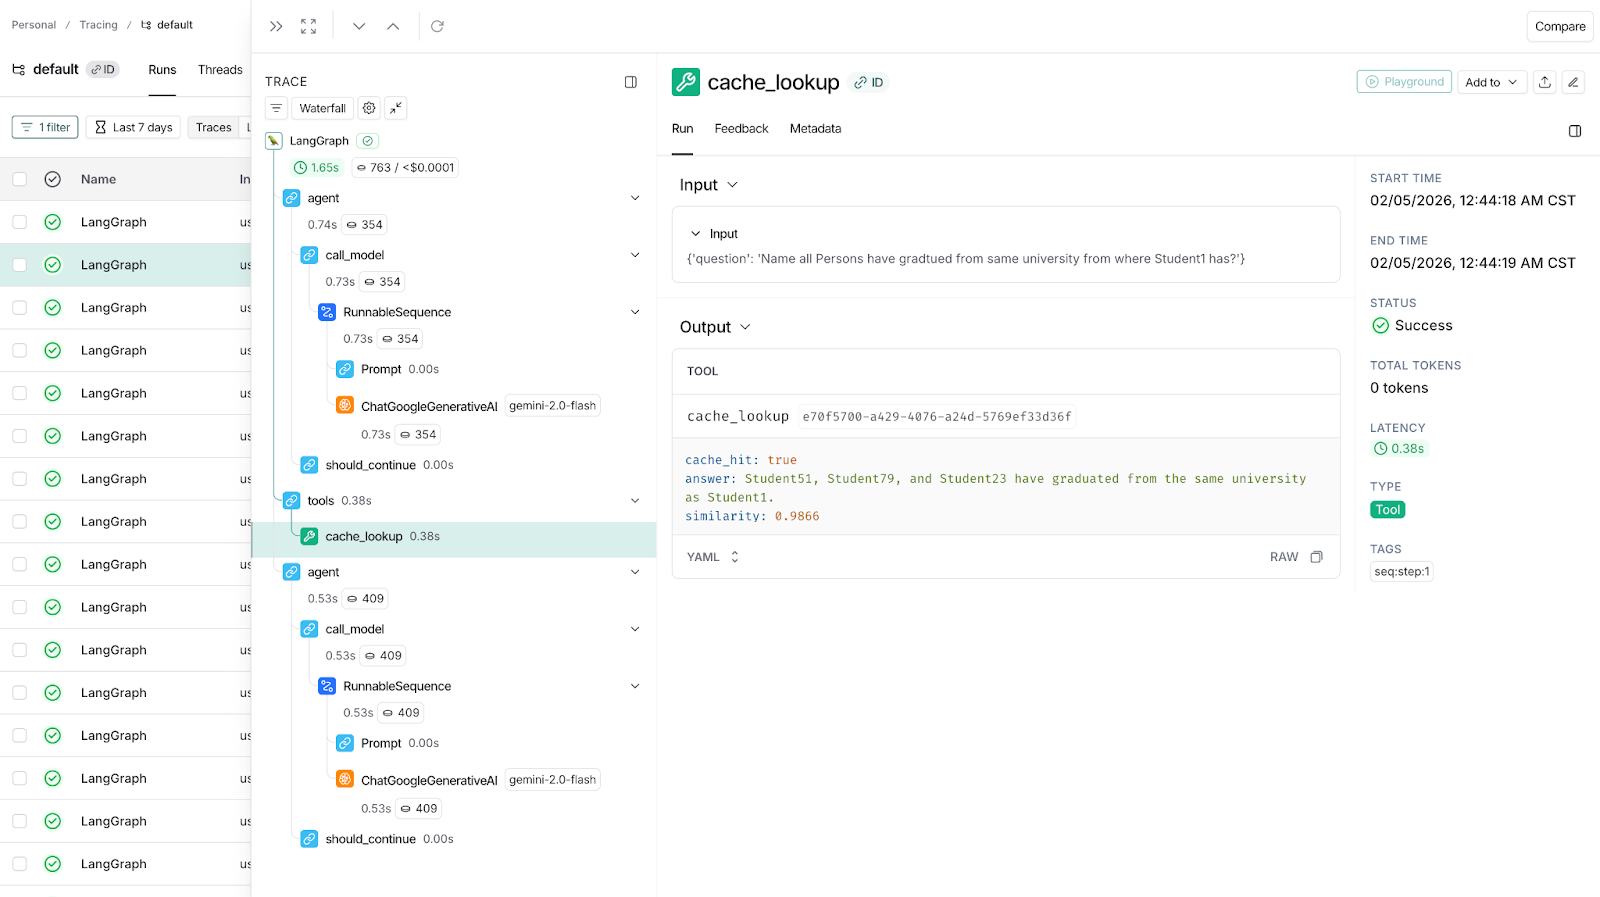Change output format from YAML selector
The image size is (1600, 897).
click(x=713, y=557)
